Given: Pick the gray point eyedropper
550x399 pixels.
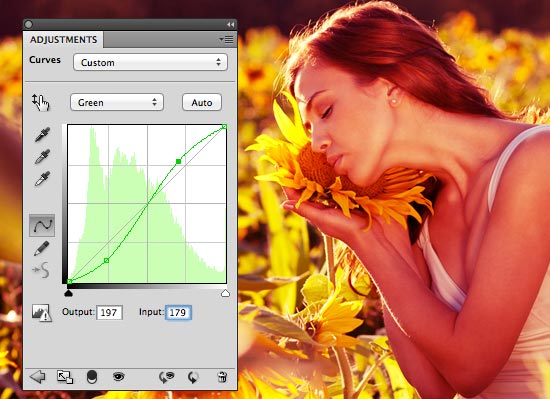Looking at the screenshot, I should [42, 157].
